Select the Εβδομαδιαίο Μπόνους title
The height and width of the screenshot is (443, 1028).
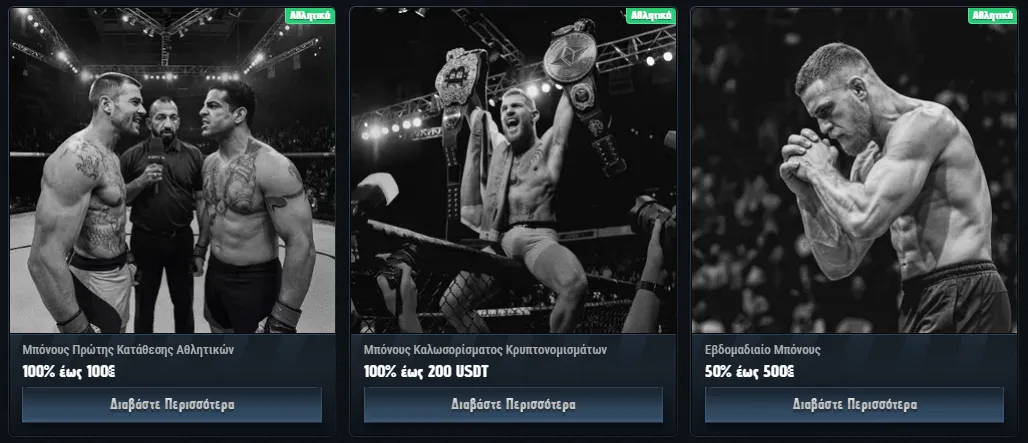coord(762,350)
